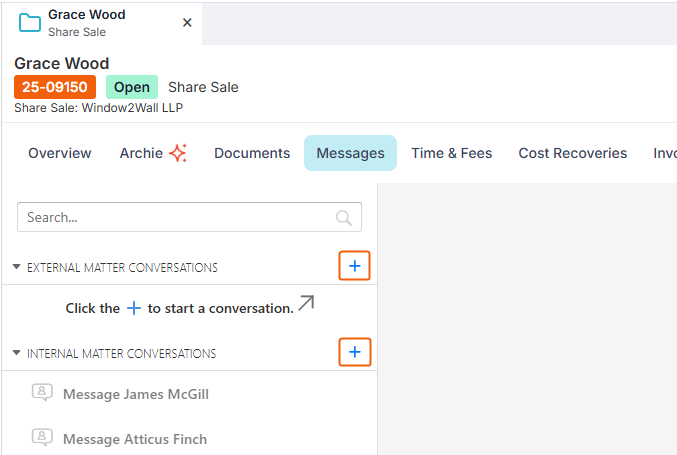Screen dimensions: 677x455
Task: Click the folder icon on Grace Wood tab
Action: (30, 22)
